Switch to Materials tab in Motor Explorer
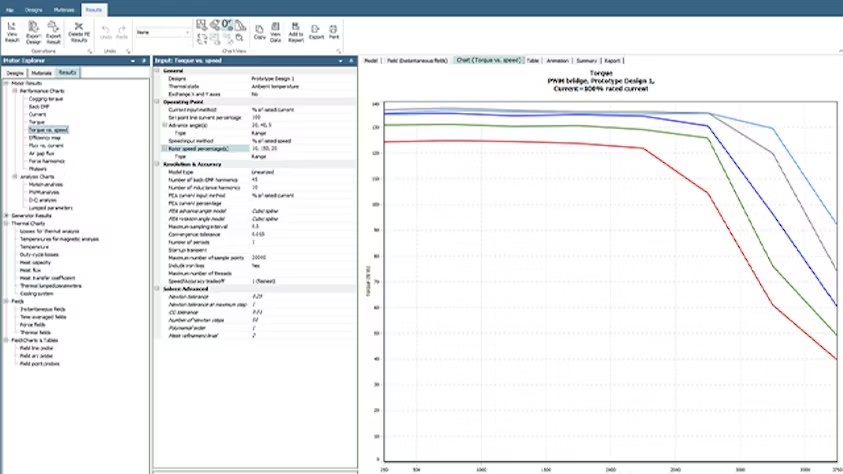 [41, 73]
